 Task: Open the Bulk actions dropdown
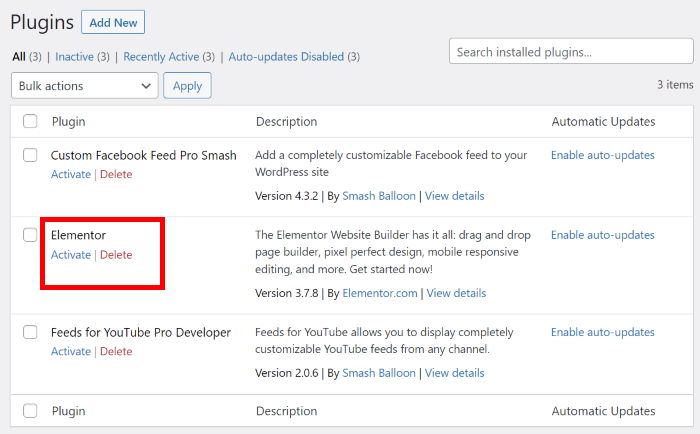point(84,86)
